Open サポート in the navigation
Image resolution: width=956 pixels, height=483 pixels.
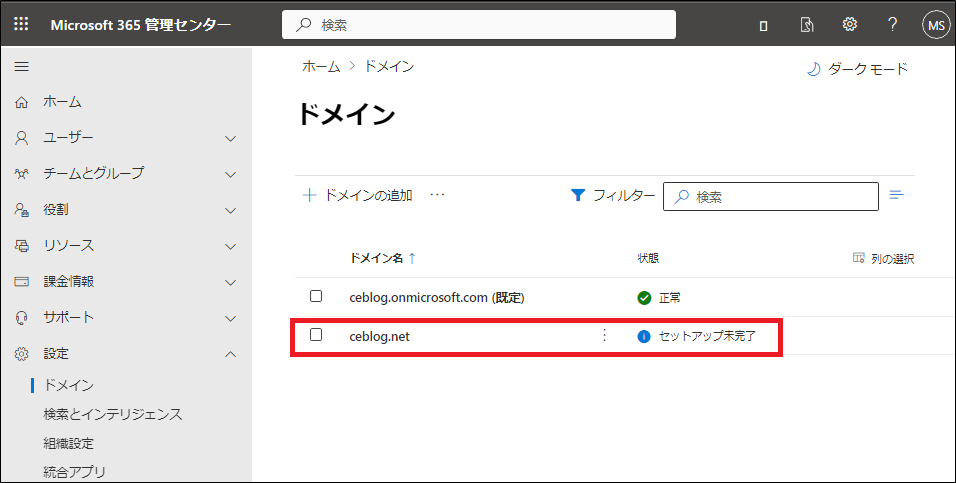[x=68, y=318]
